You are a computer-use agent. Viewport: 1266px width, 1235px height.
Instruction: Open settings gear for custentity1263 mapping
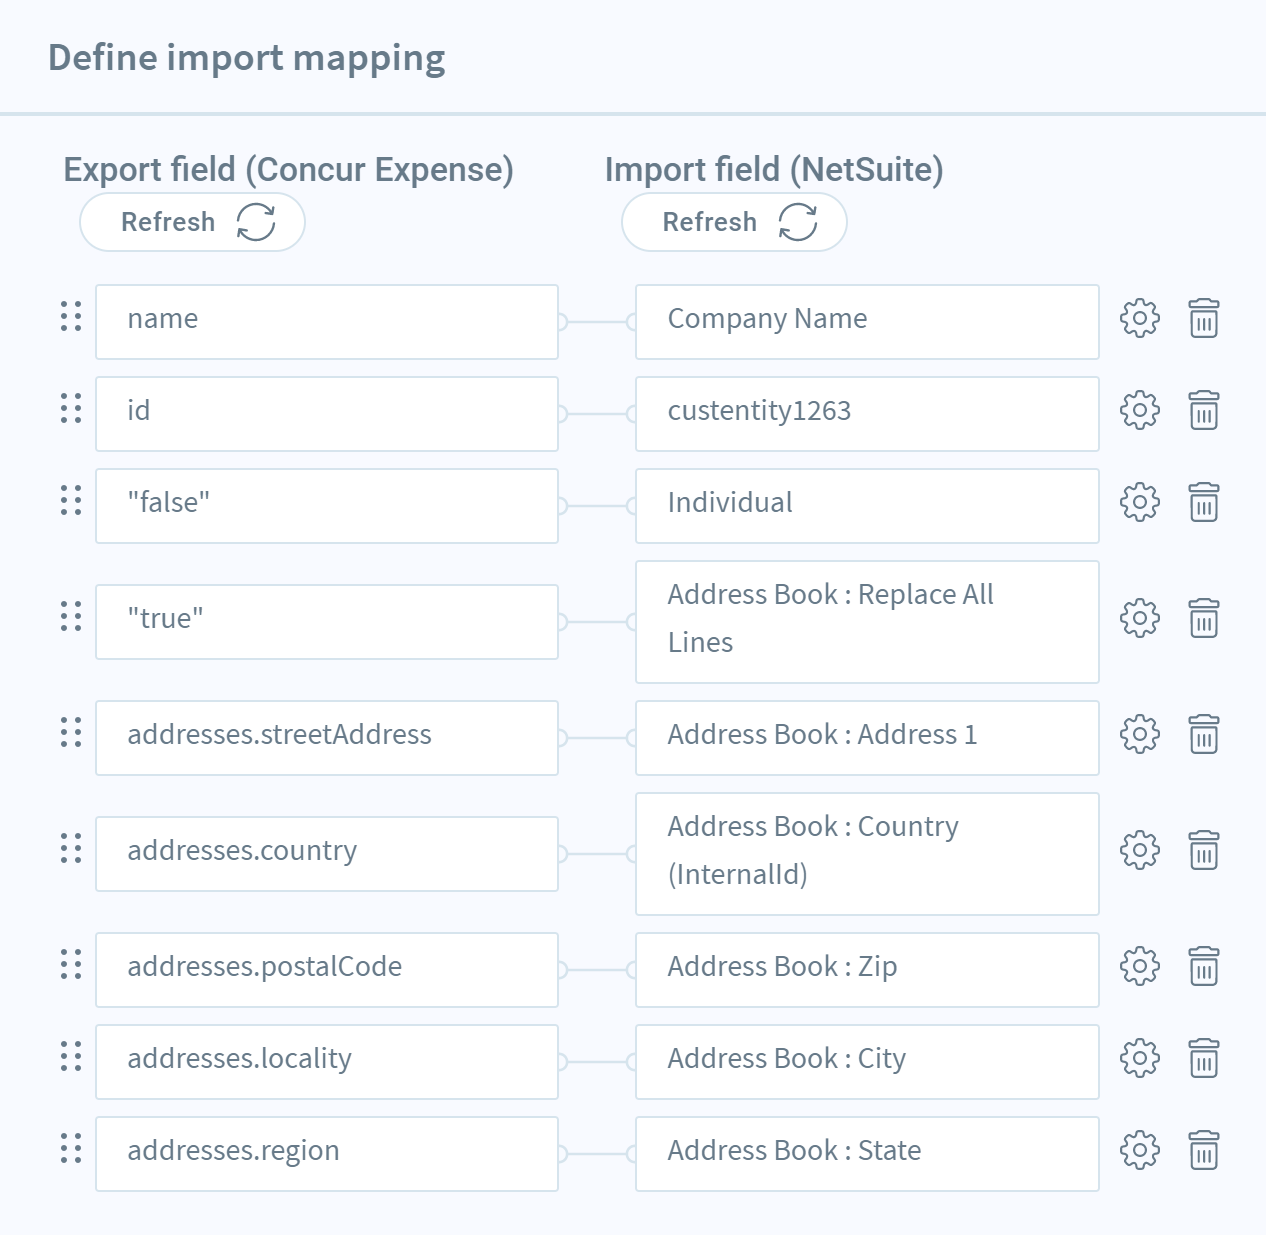click(x=1140, y=411)
